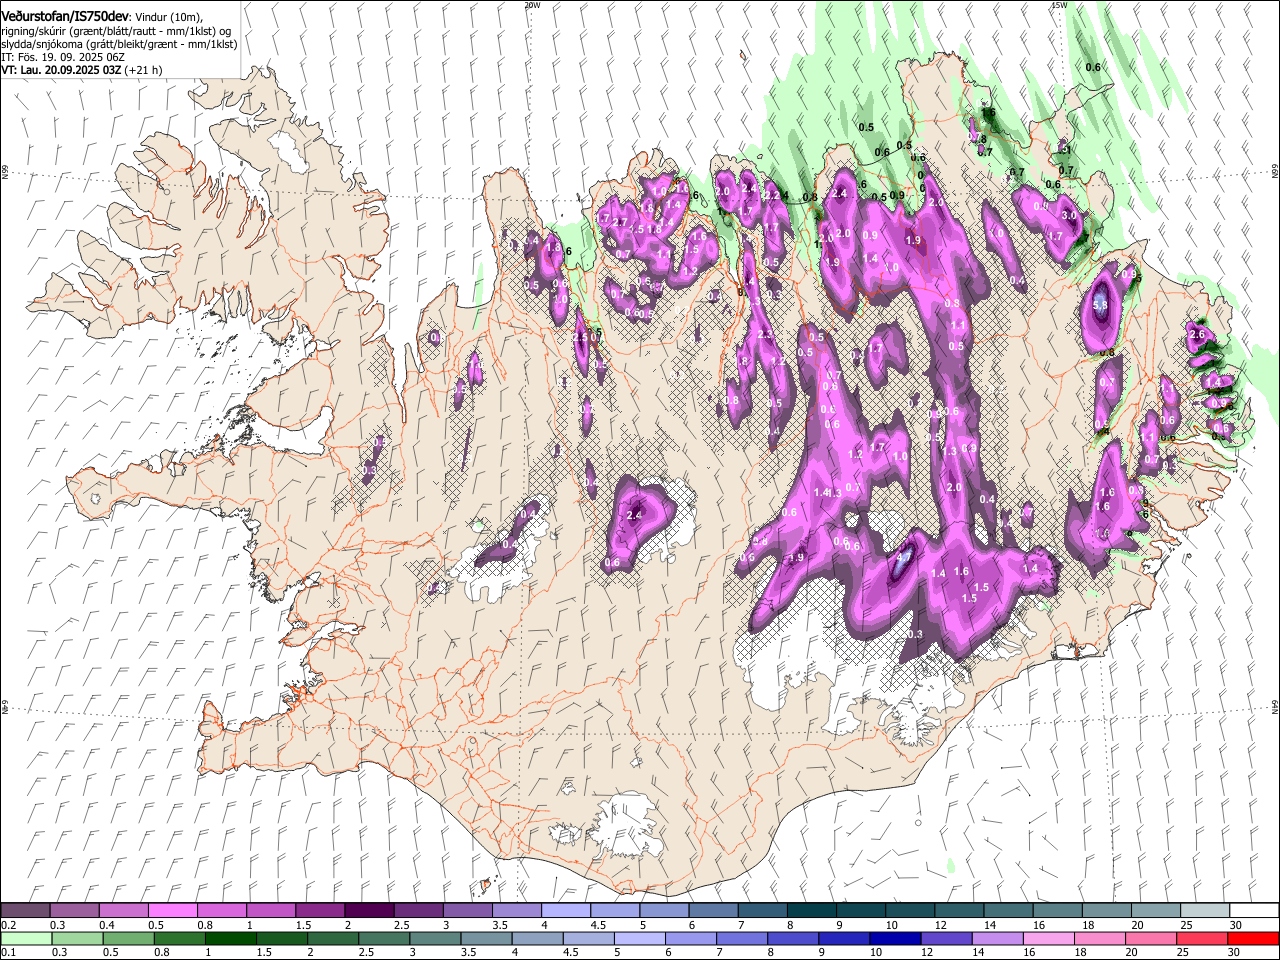Click the 'rigning/skúrir' legend description line

click(x=116, y=30)
